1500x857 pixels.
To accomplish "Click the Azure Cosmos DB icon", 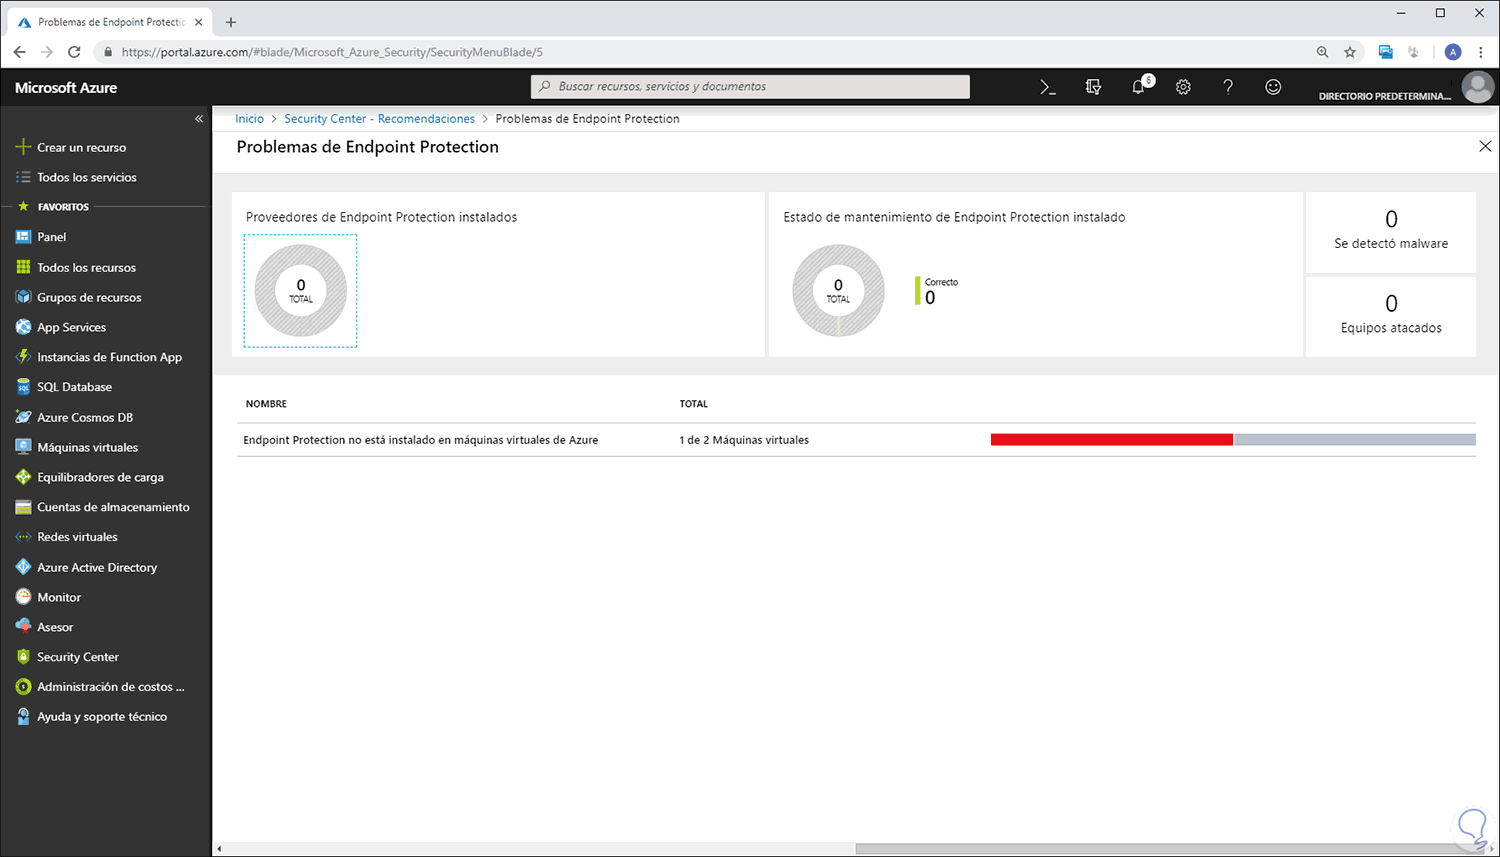I will (x=23, y=417).
